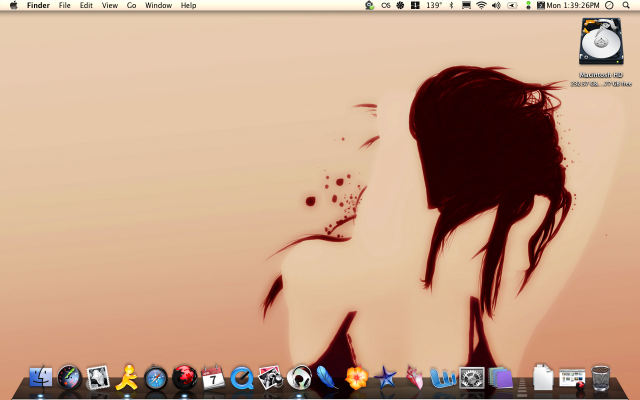Open the Apple menu
The height and width of the screenshot is (400, 640).
click(14, 5)
